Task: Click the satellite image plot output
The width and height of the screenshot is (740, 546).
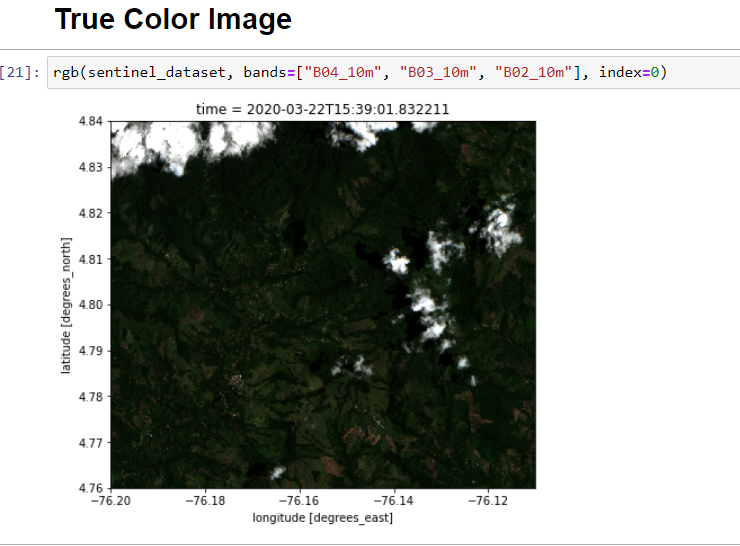Action: (x=323, y=305)
